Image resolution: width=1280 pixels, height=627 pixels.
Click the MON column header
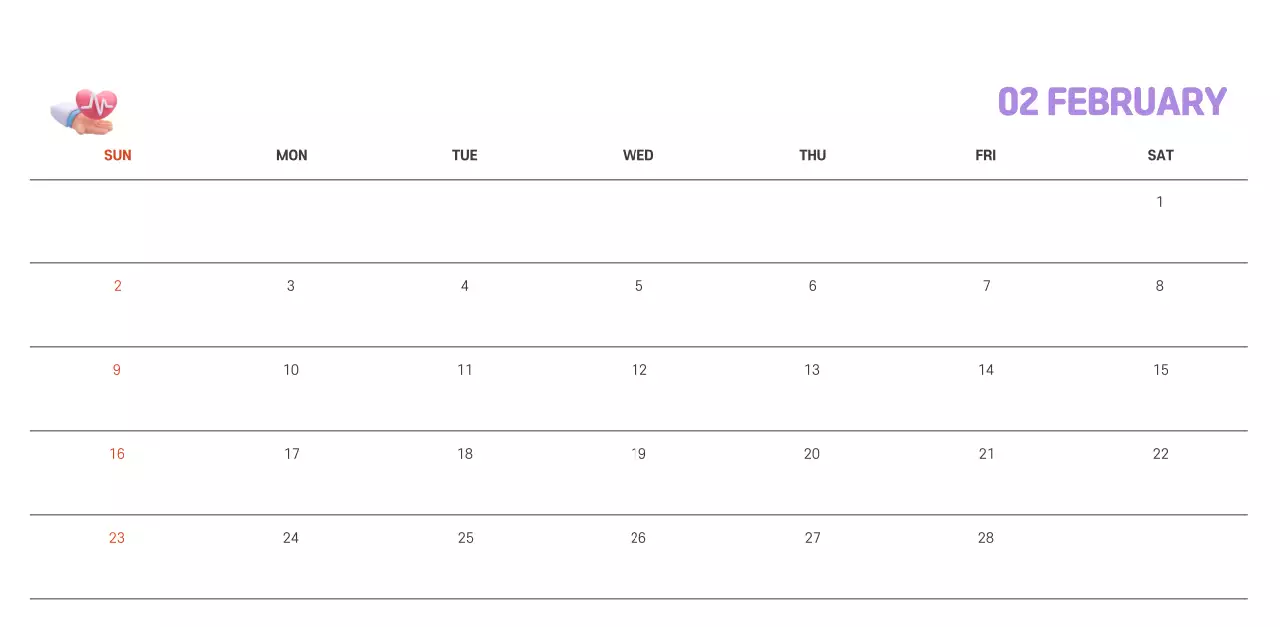tap(291, 155)
